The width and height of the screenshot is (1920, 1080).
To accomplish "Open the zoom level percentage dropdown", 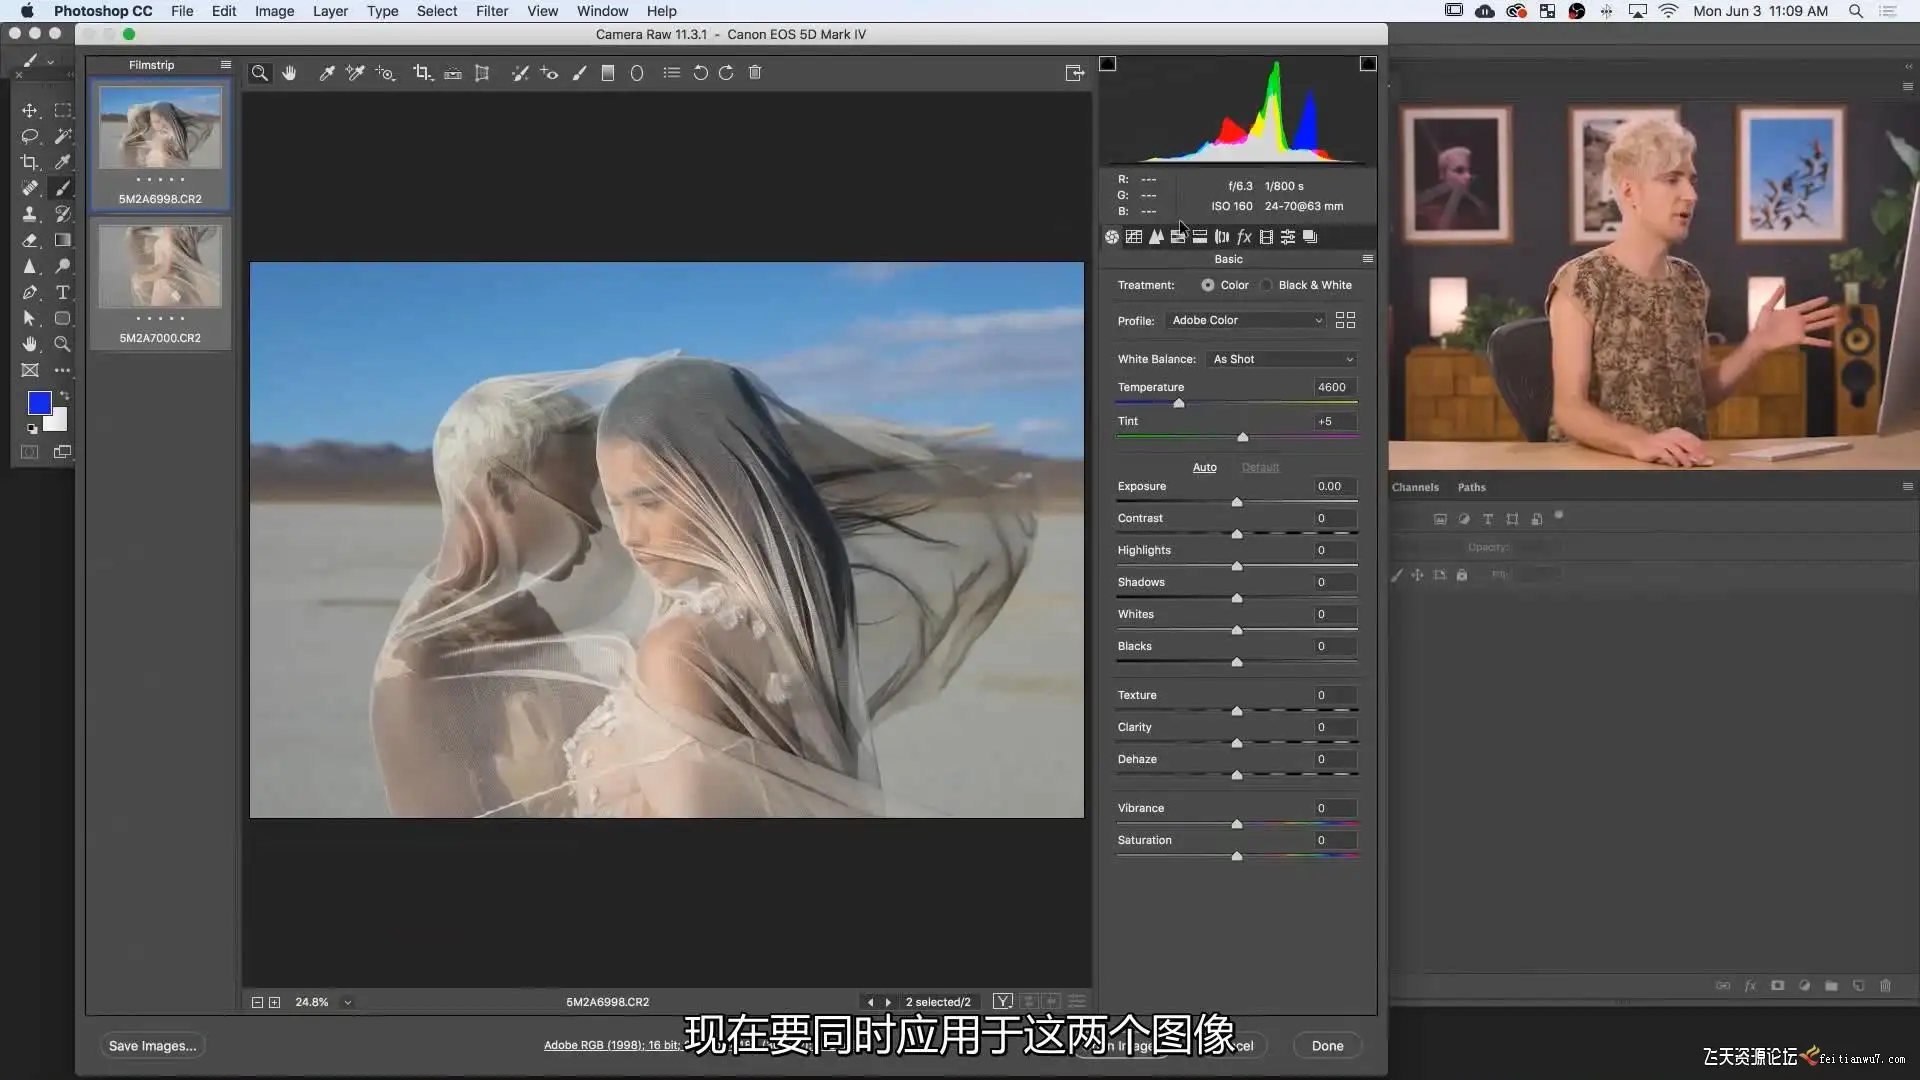I will [x=348, y=1002].
